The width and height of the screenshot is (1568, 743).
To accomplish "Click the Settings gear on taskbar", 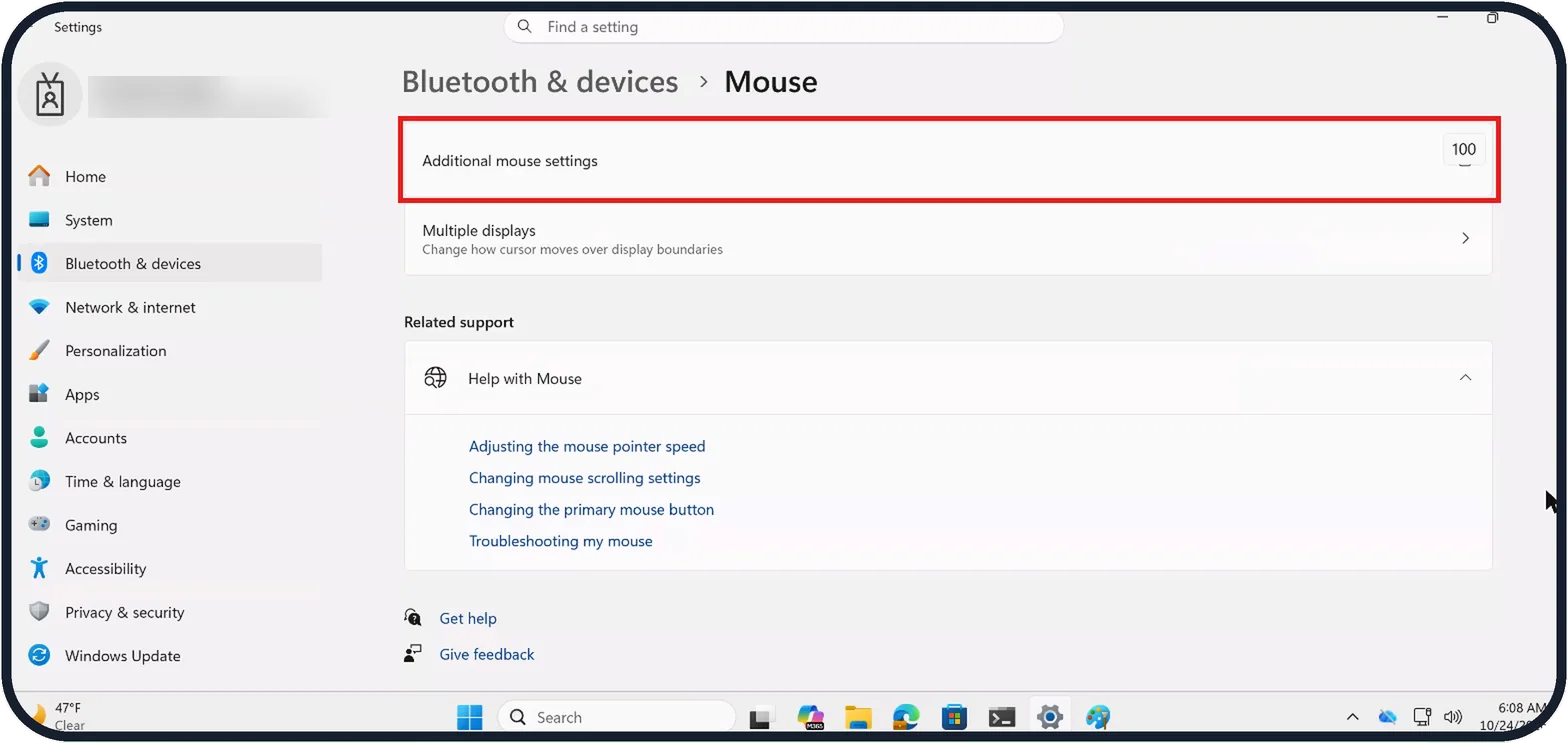I will (1049, 717).
